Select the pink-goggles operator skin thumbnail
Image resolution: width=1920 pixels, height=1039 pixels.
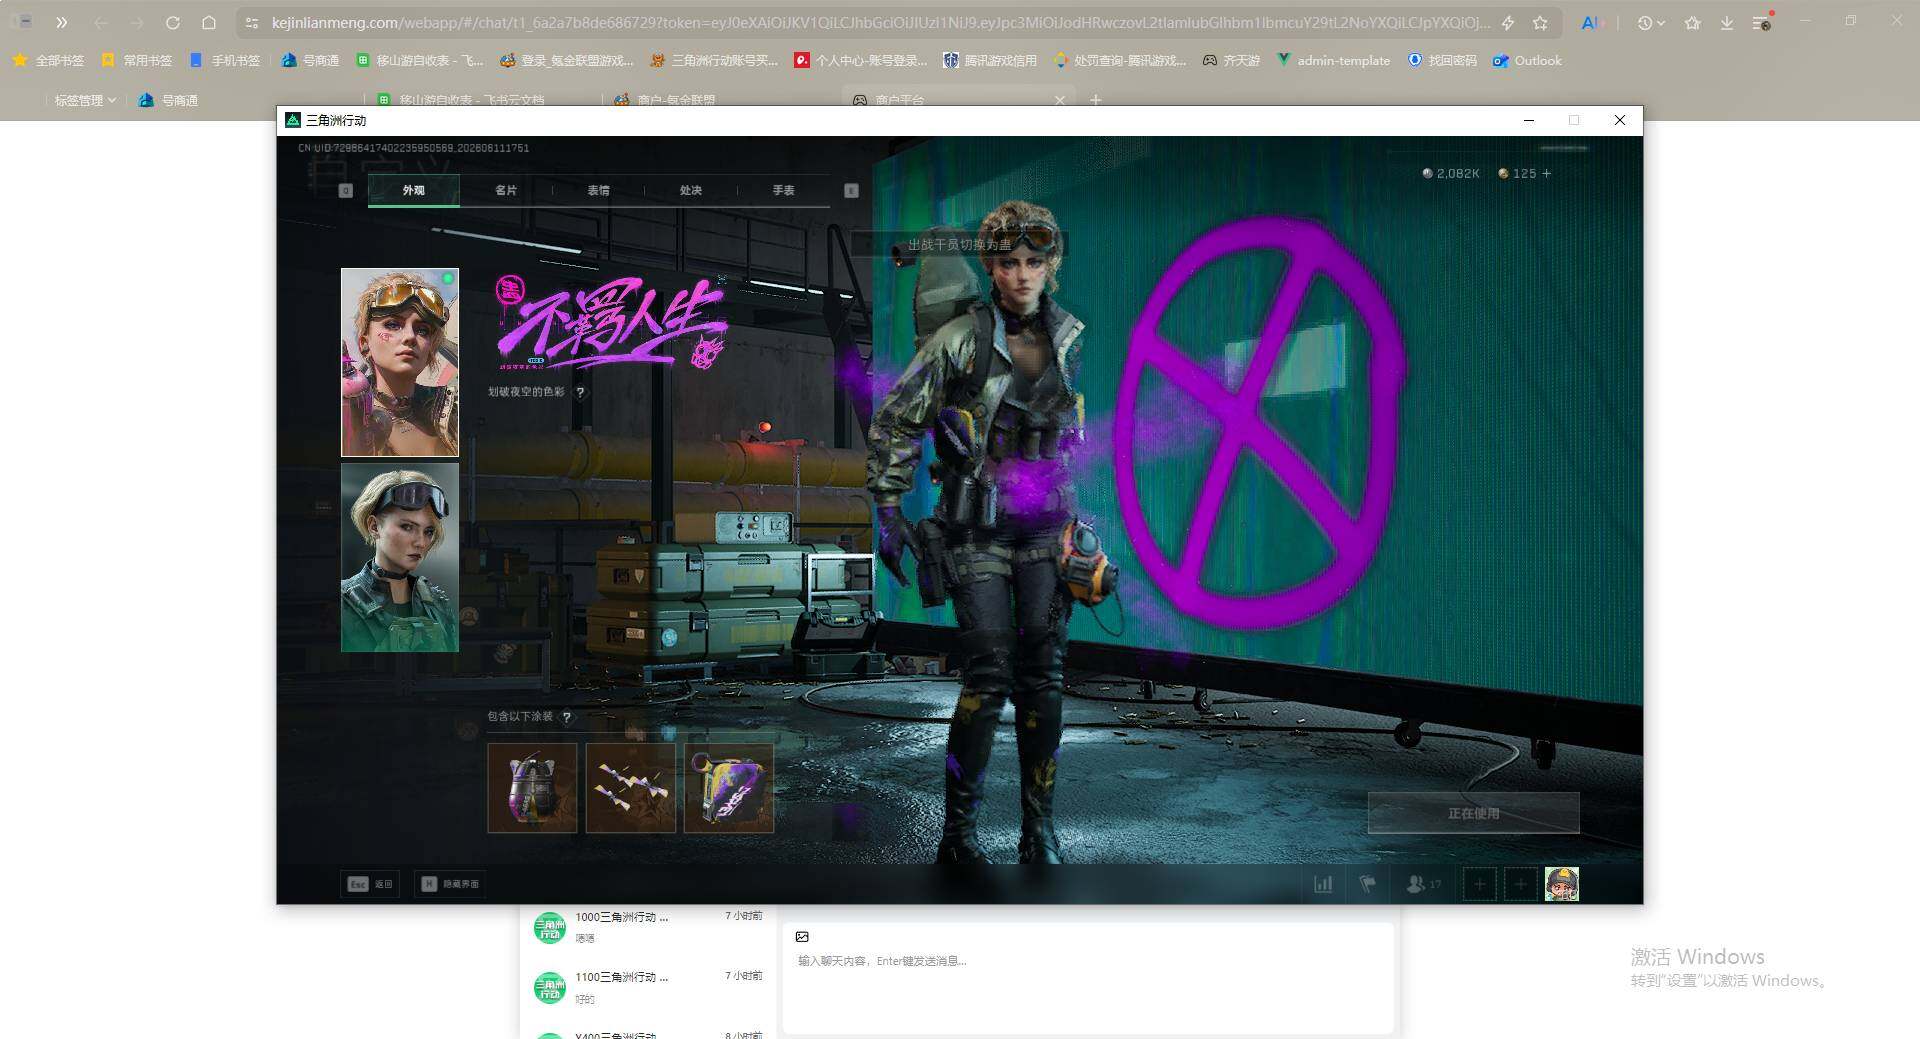point(400,362)
